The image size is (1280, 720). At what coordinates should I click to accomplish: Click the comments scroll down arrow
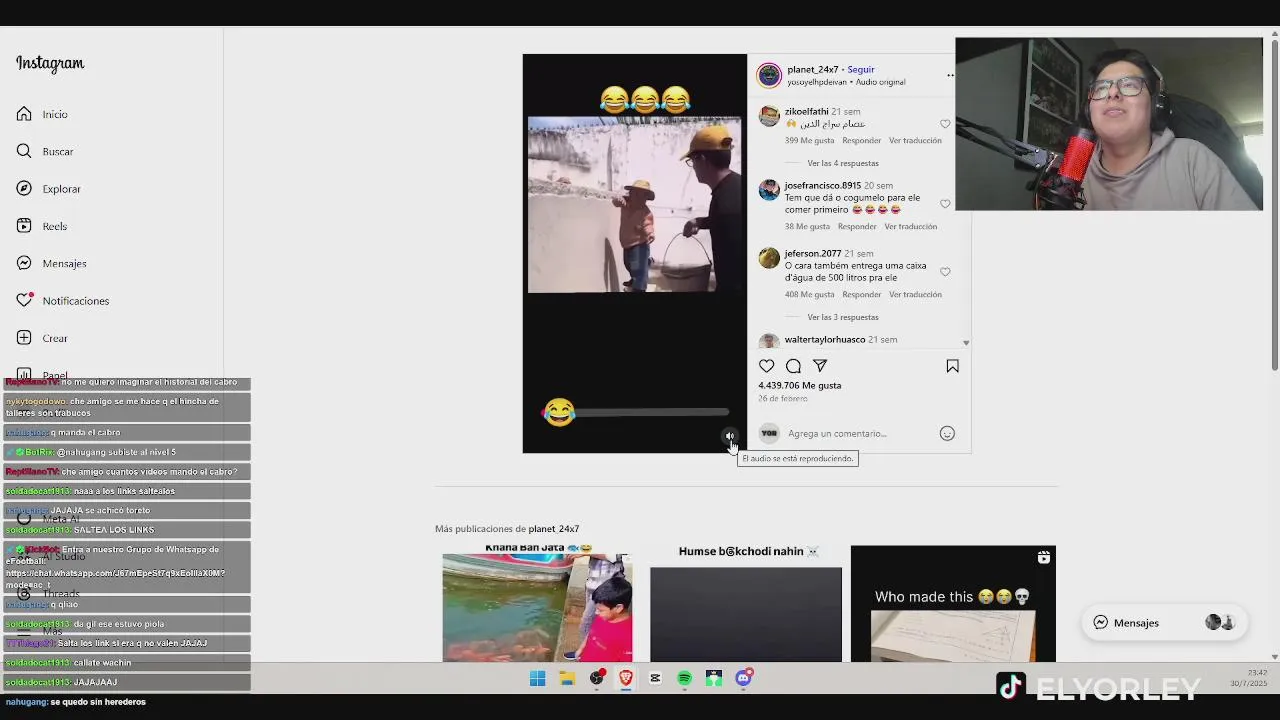point(965,342)
